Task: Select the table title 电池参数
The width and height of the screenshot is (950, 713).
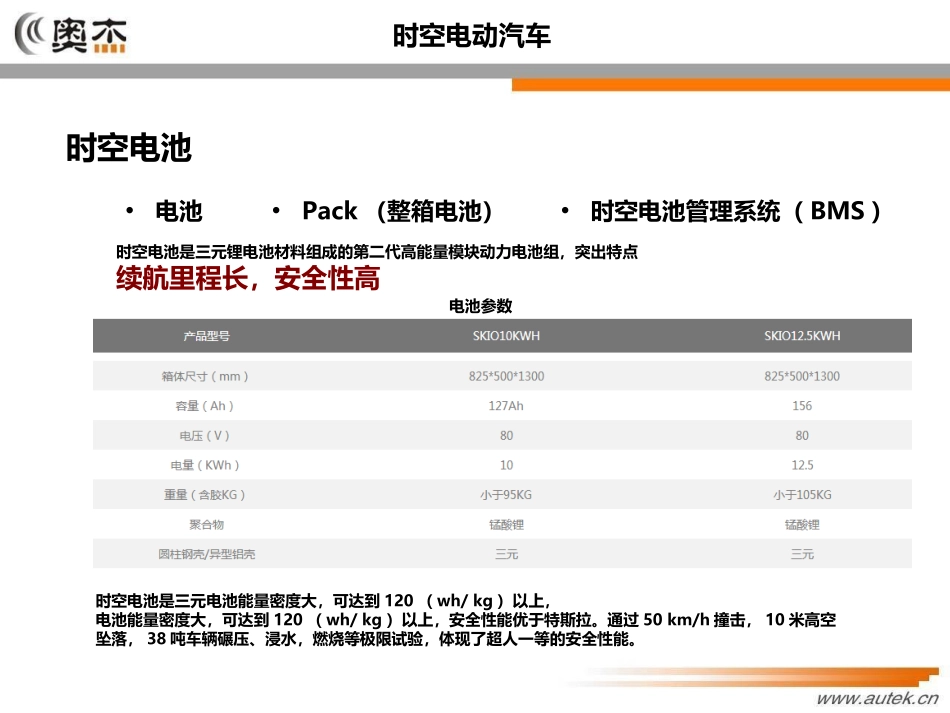Action: coord(480,306)
